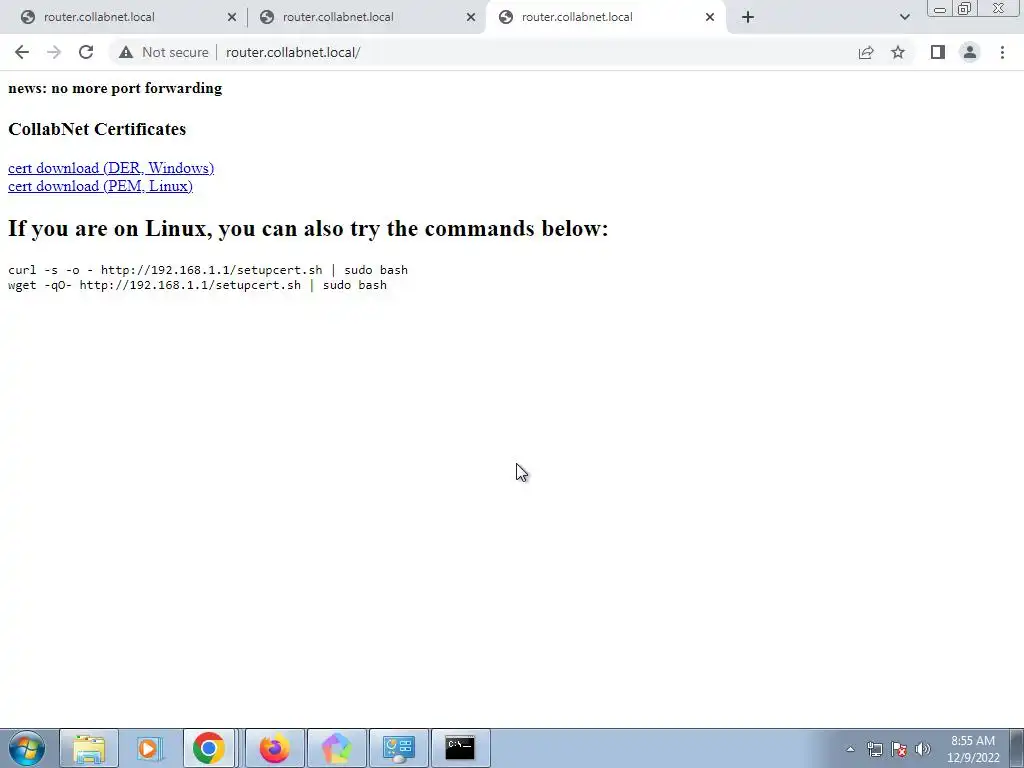Screen dimensions: 1024x768
Task: Open the volume speaker tray icon
Action: coord(923,749)
